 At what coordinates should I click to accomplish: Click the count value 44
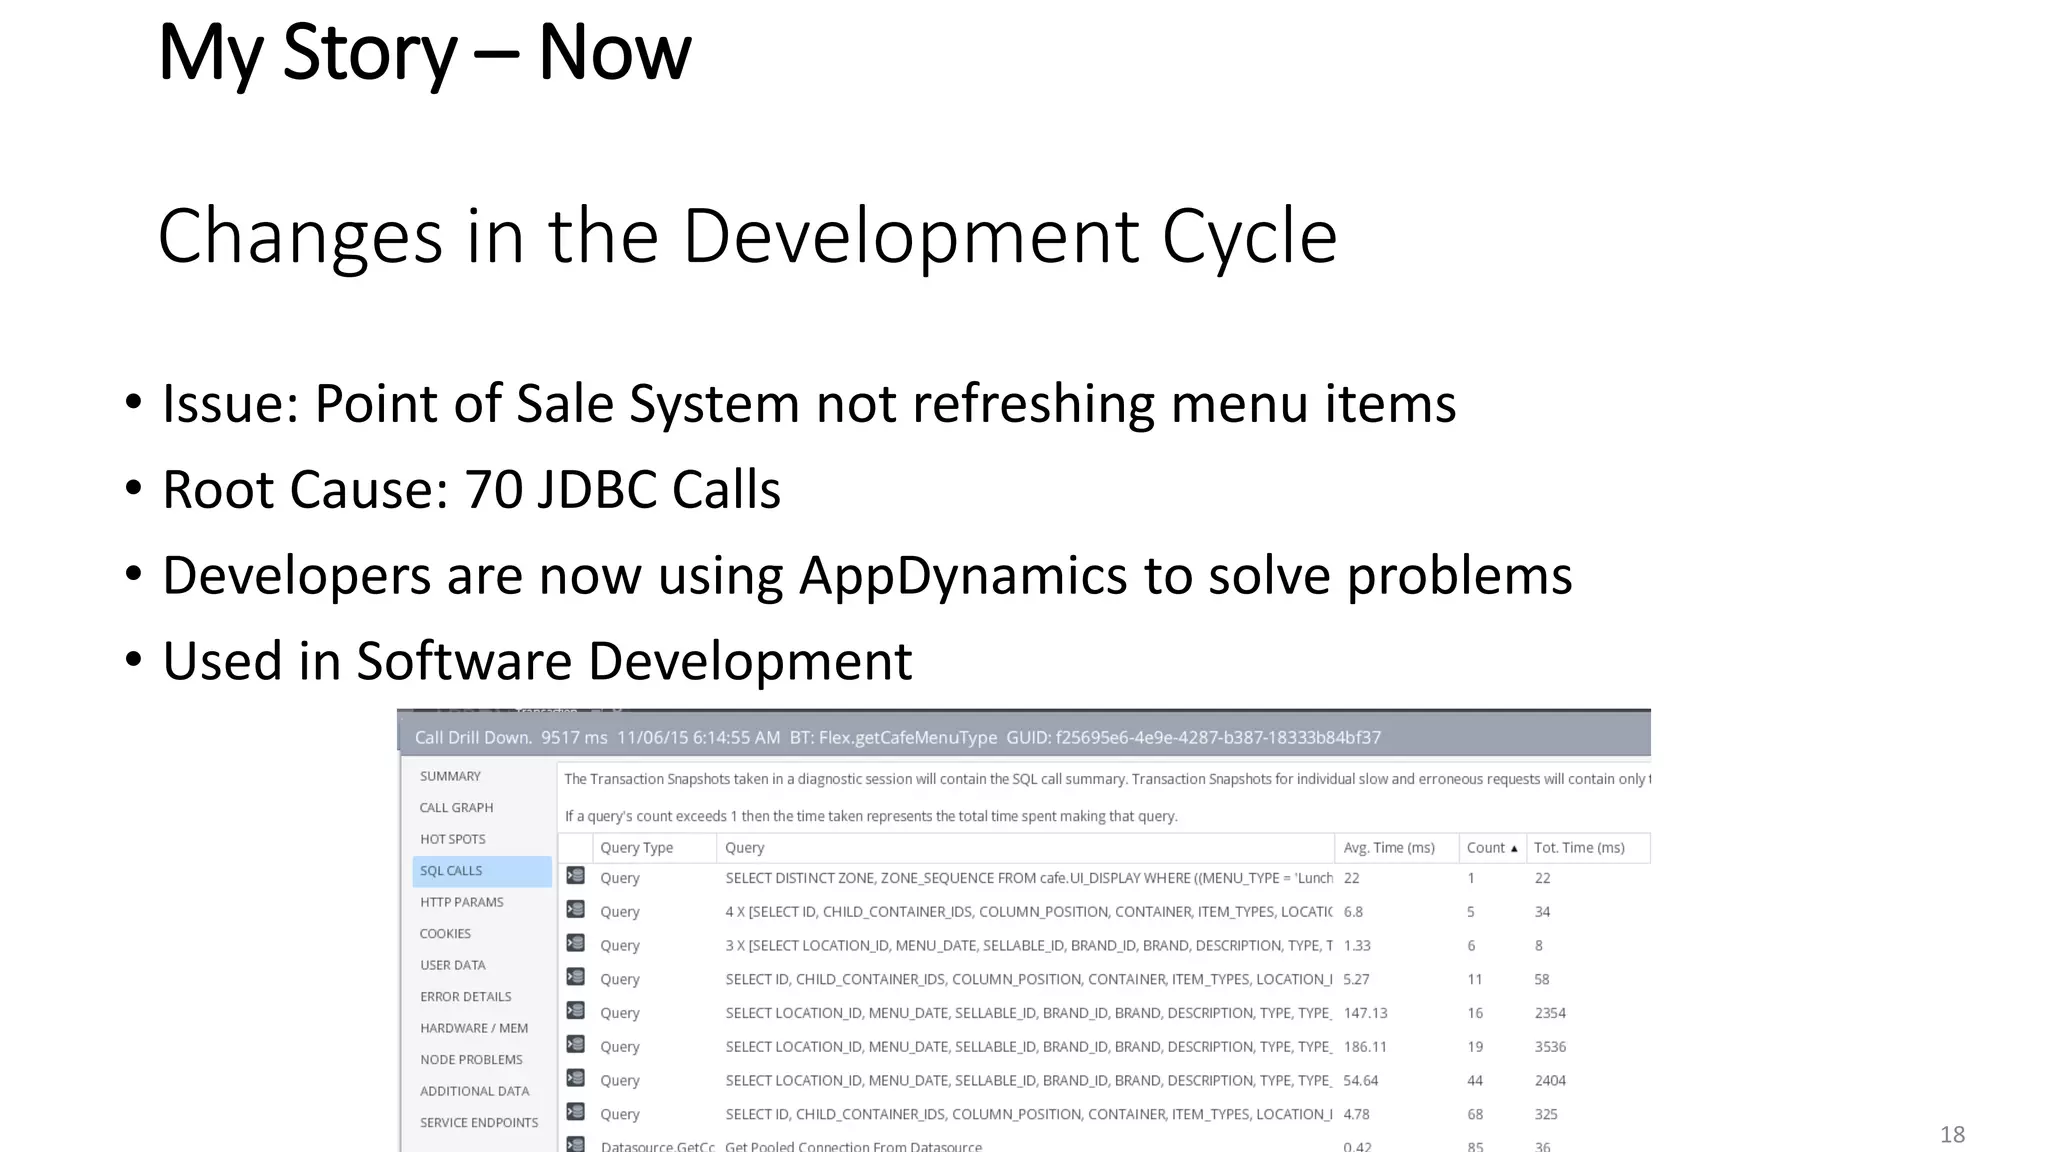point(1475,1081)
